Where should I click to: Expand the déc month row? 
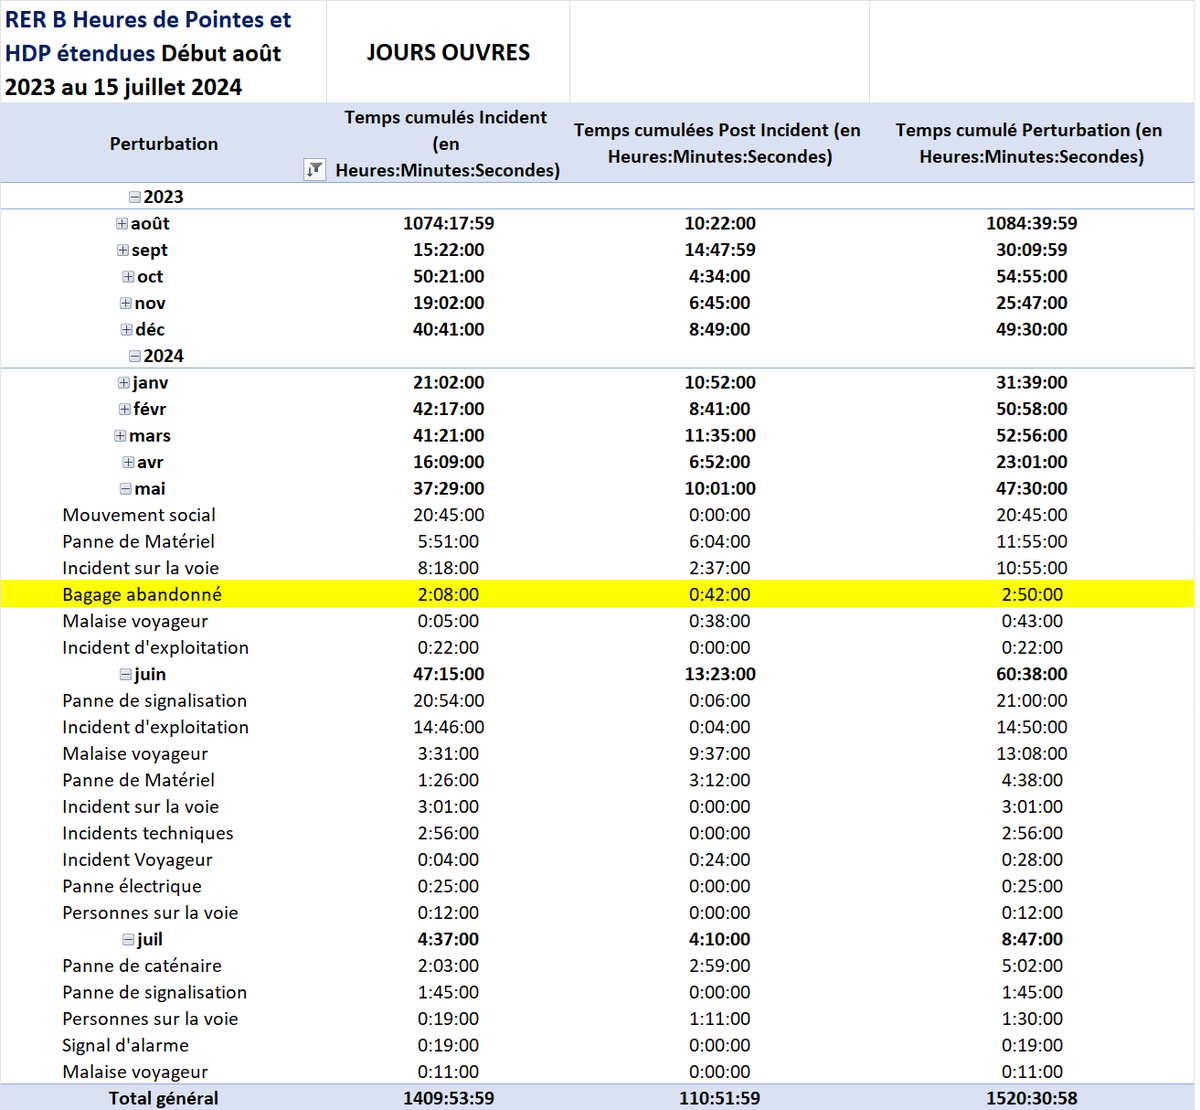127,330
